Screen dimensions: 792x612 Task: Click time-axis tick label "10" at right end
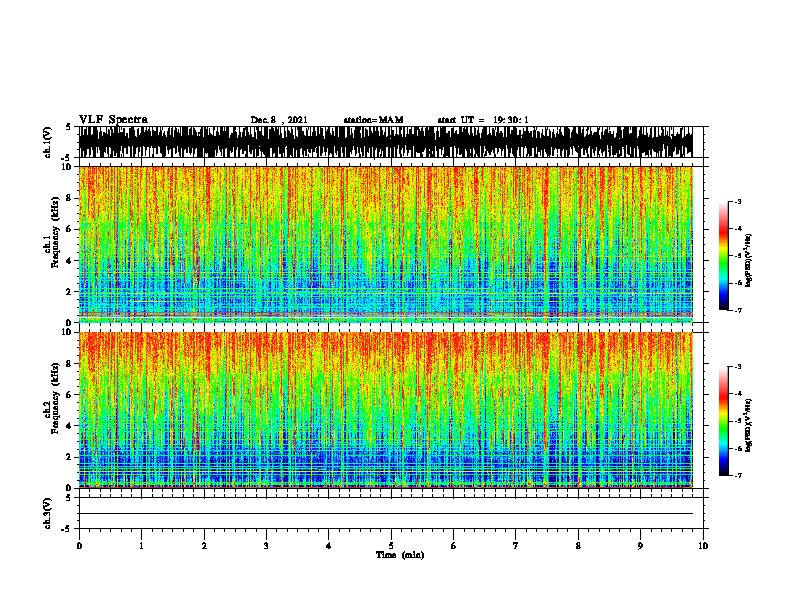pyautogui.click(x=703, y=546)
